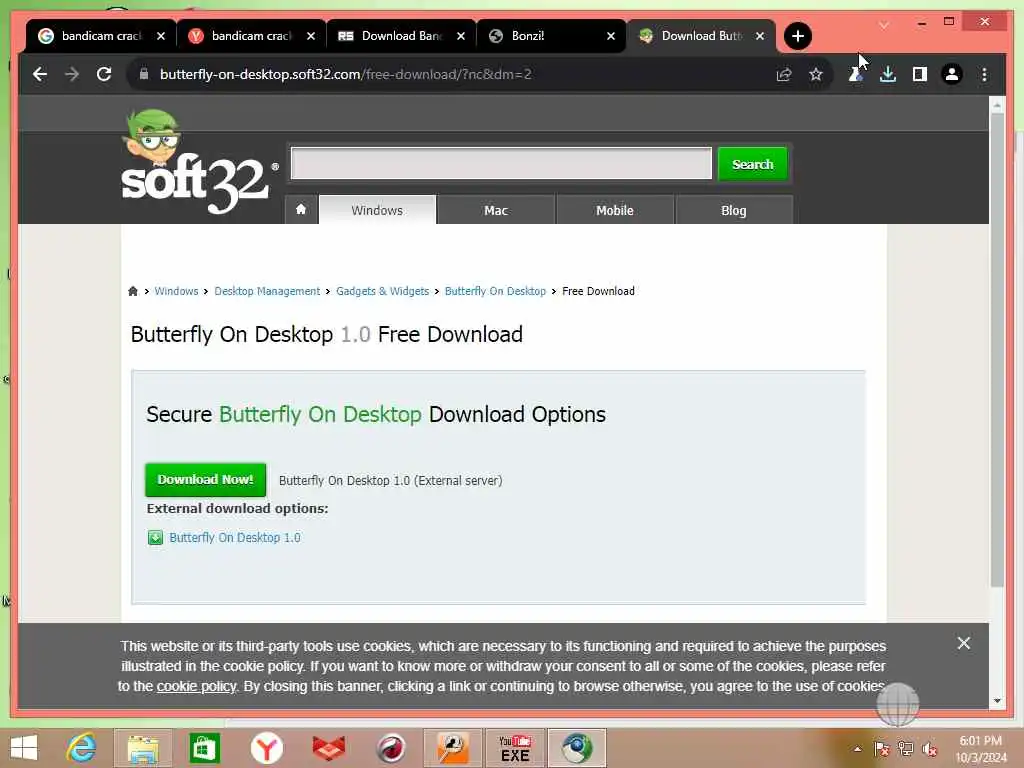The image size is (1024, 768).
Task: Open the Blog navigation tab
Action: pos(733,210)
